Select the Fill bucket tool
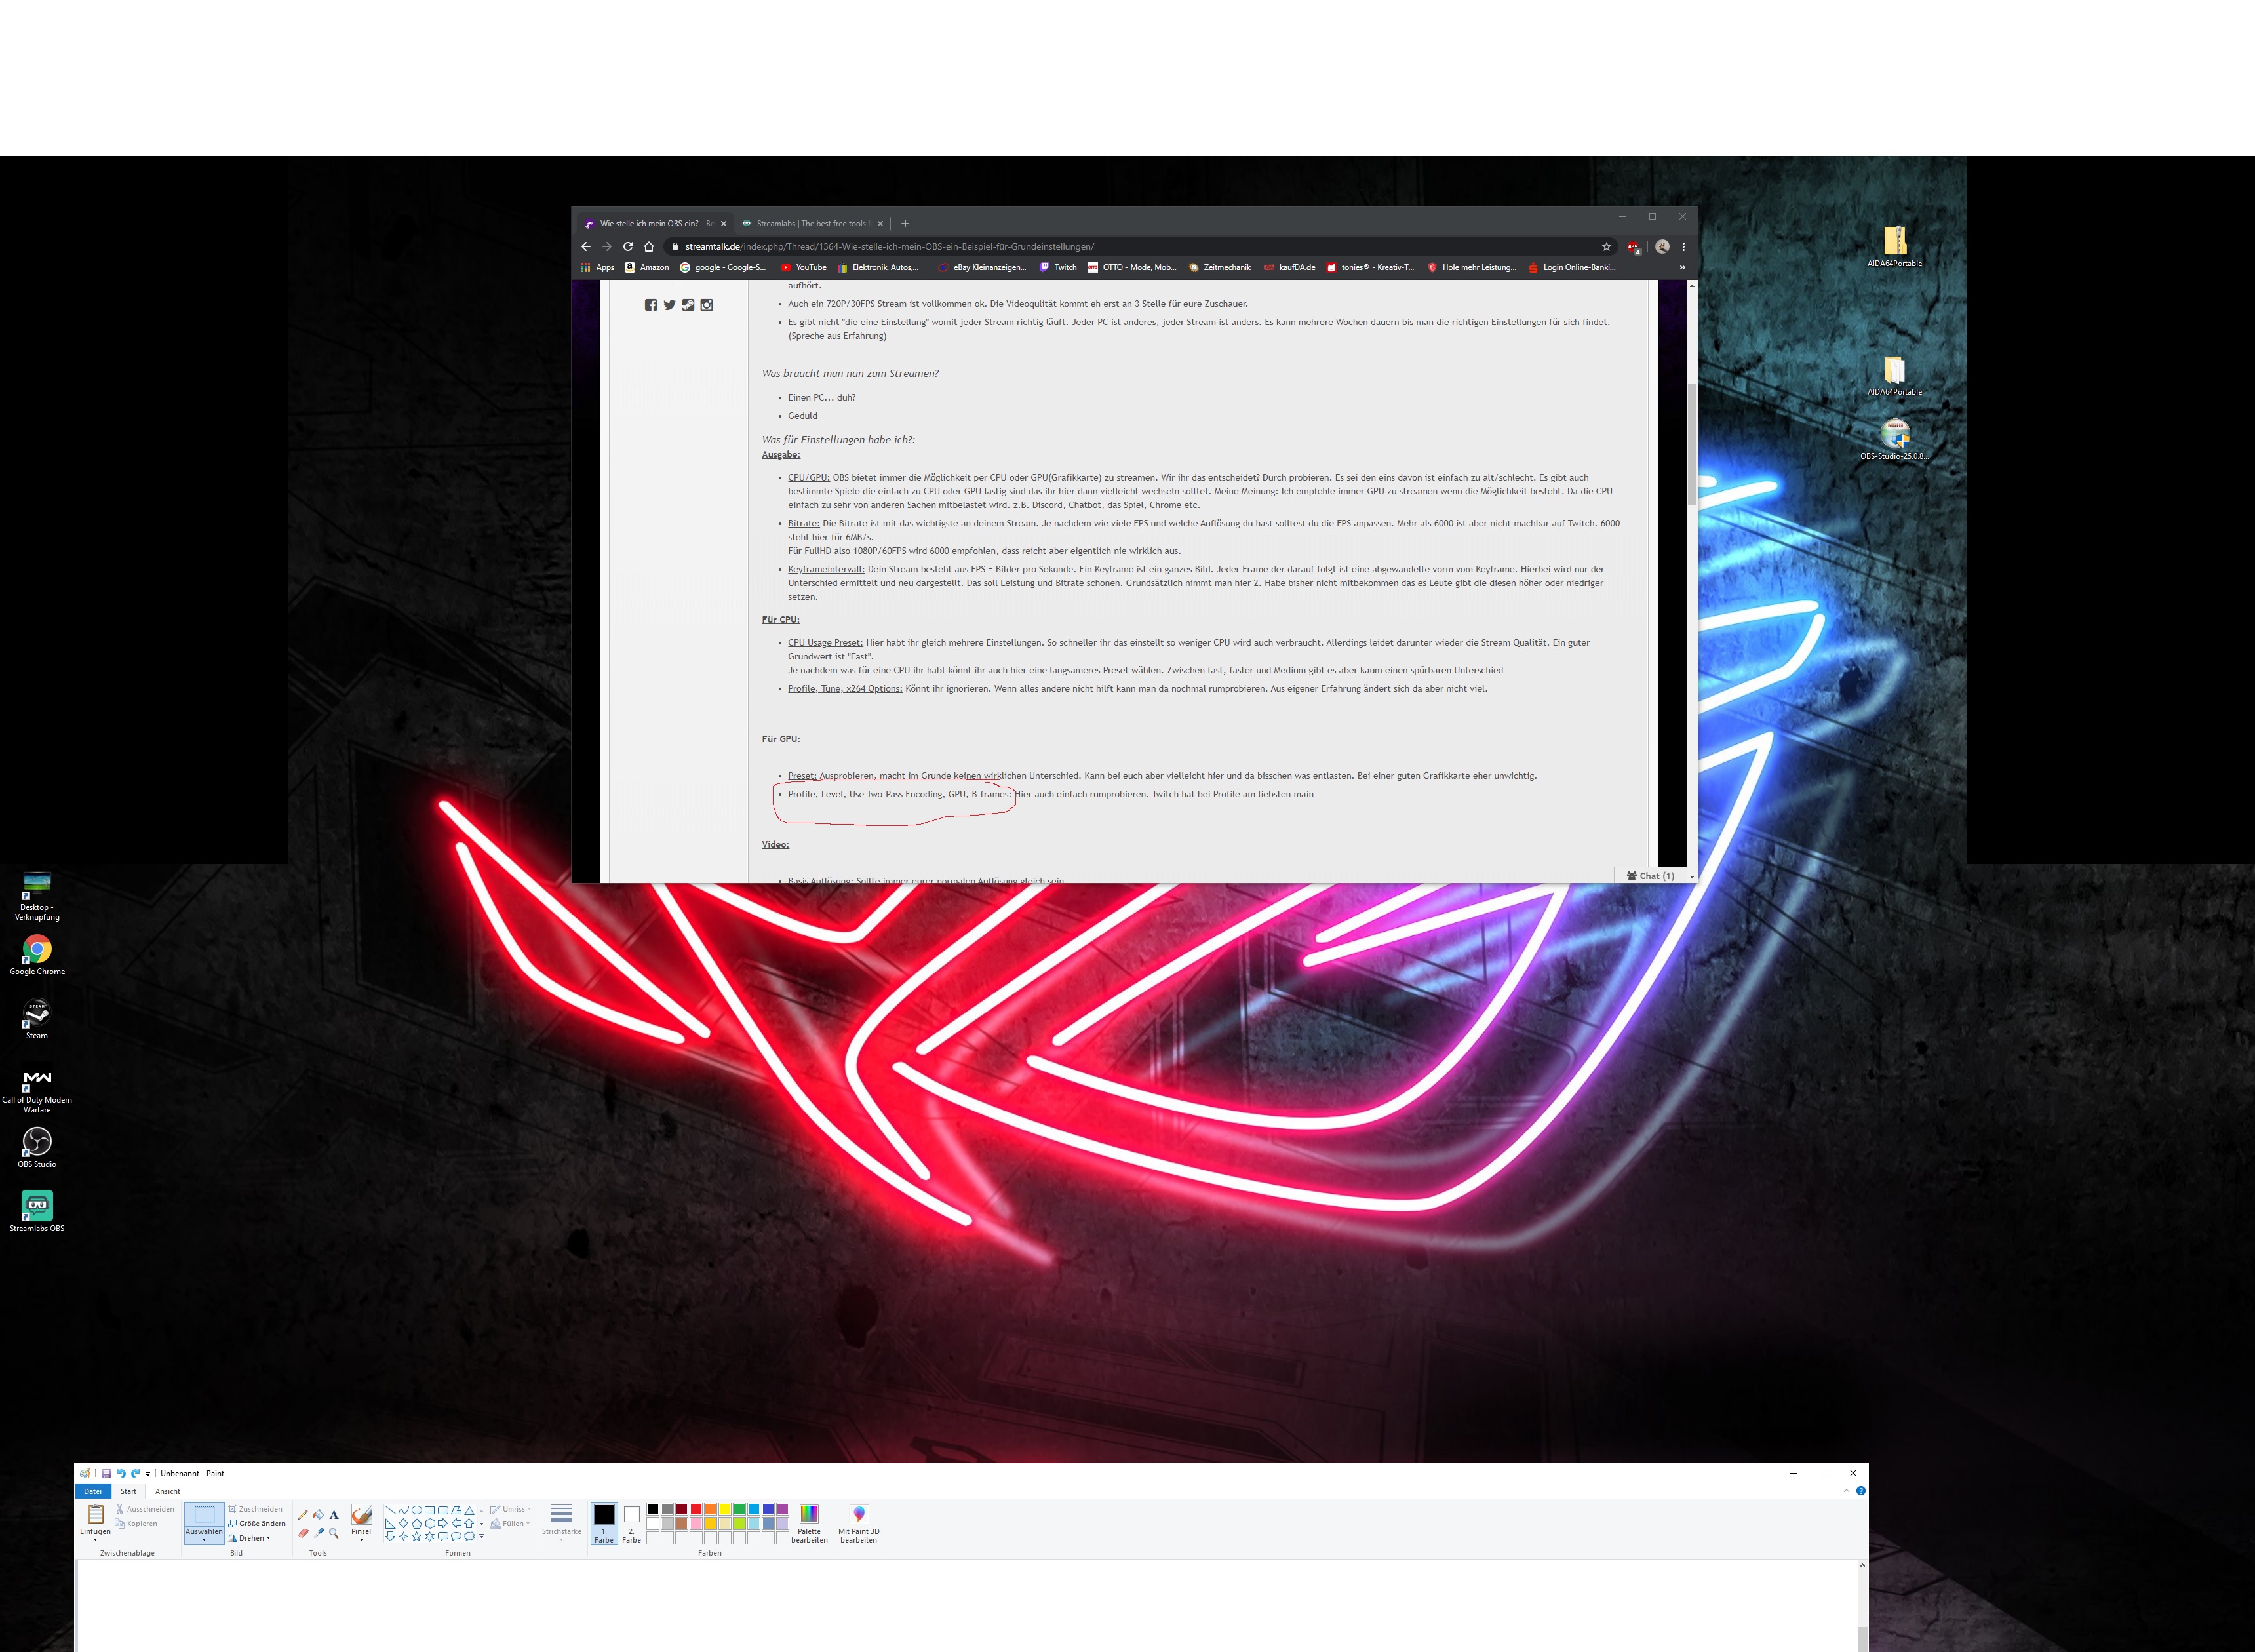The image size is (2255, 1652). 318,1515
